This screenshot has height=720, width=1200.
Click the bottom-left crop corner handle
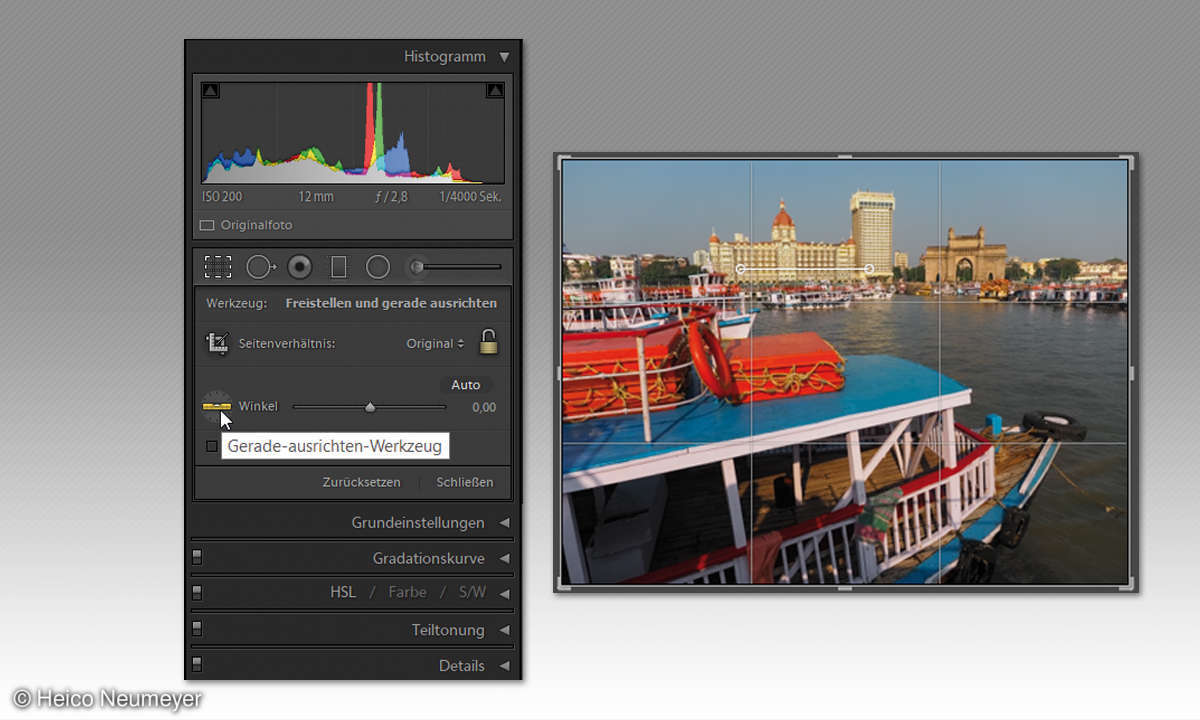[x=562, y=584]
